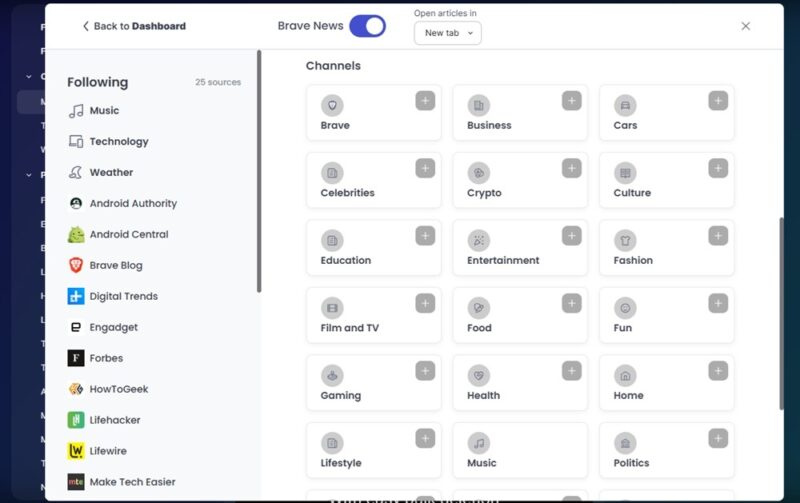Click the Brave Blog source icon
This screenshot has width=800, height=503.
coord(76,265)
